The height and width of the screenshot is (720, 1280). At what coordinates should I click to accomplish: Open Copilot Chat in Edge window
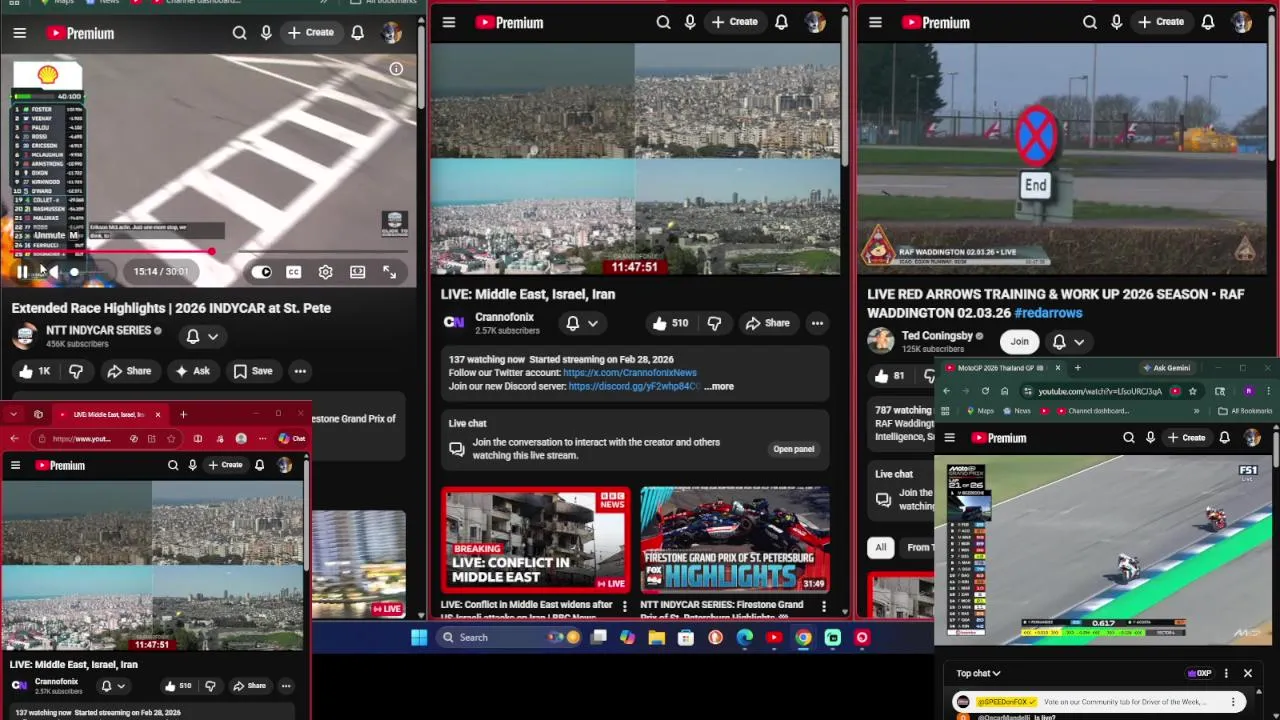291,438
